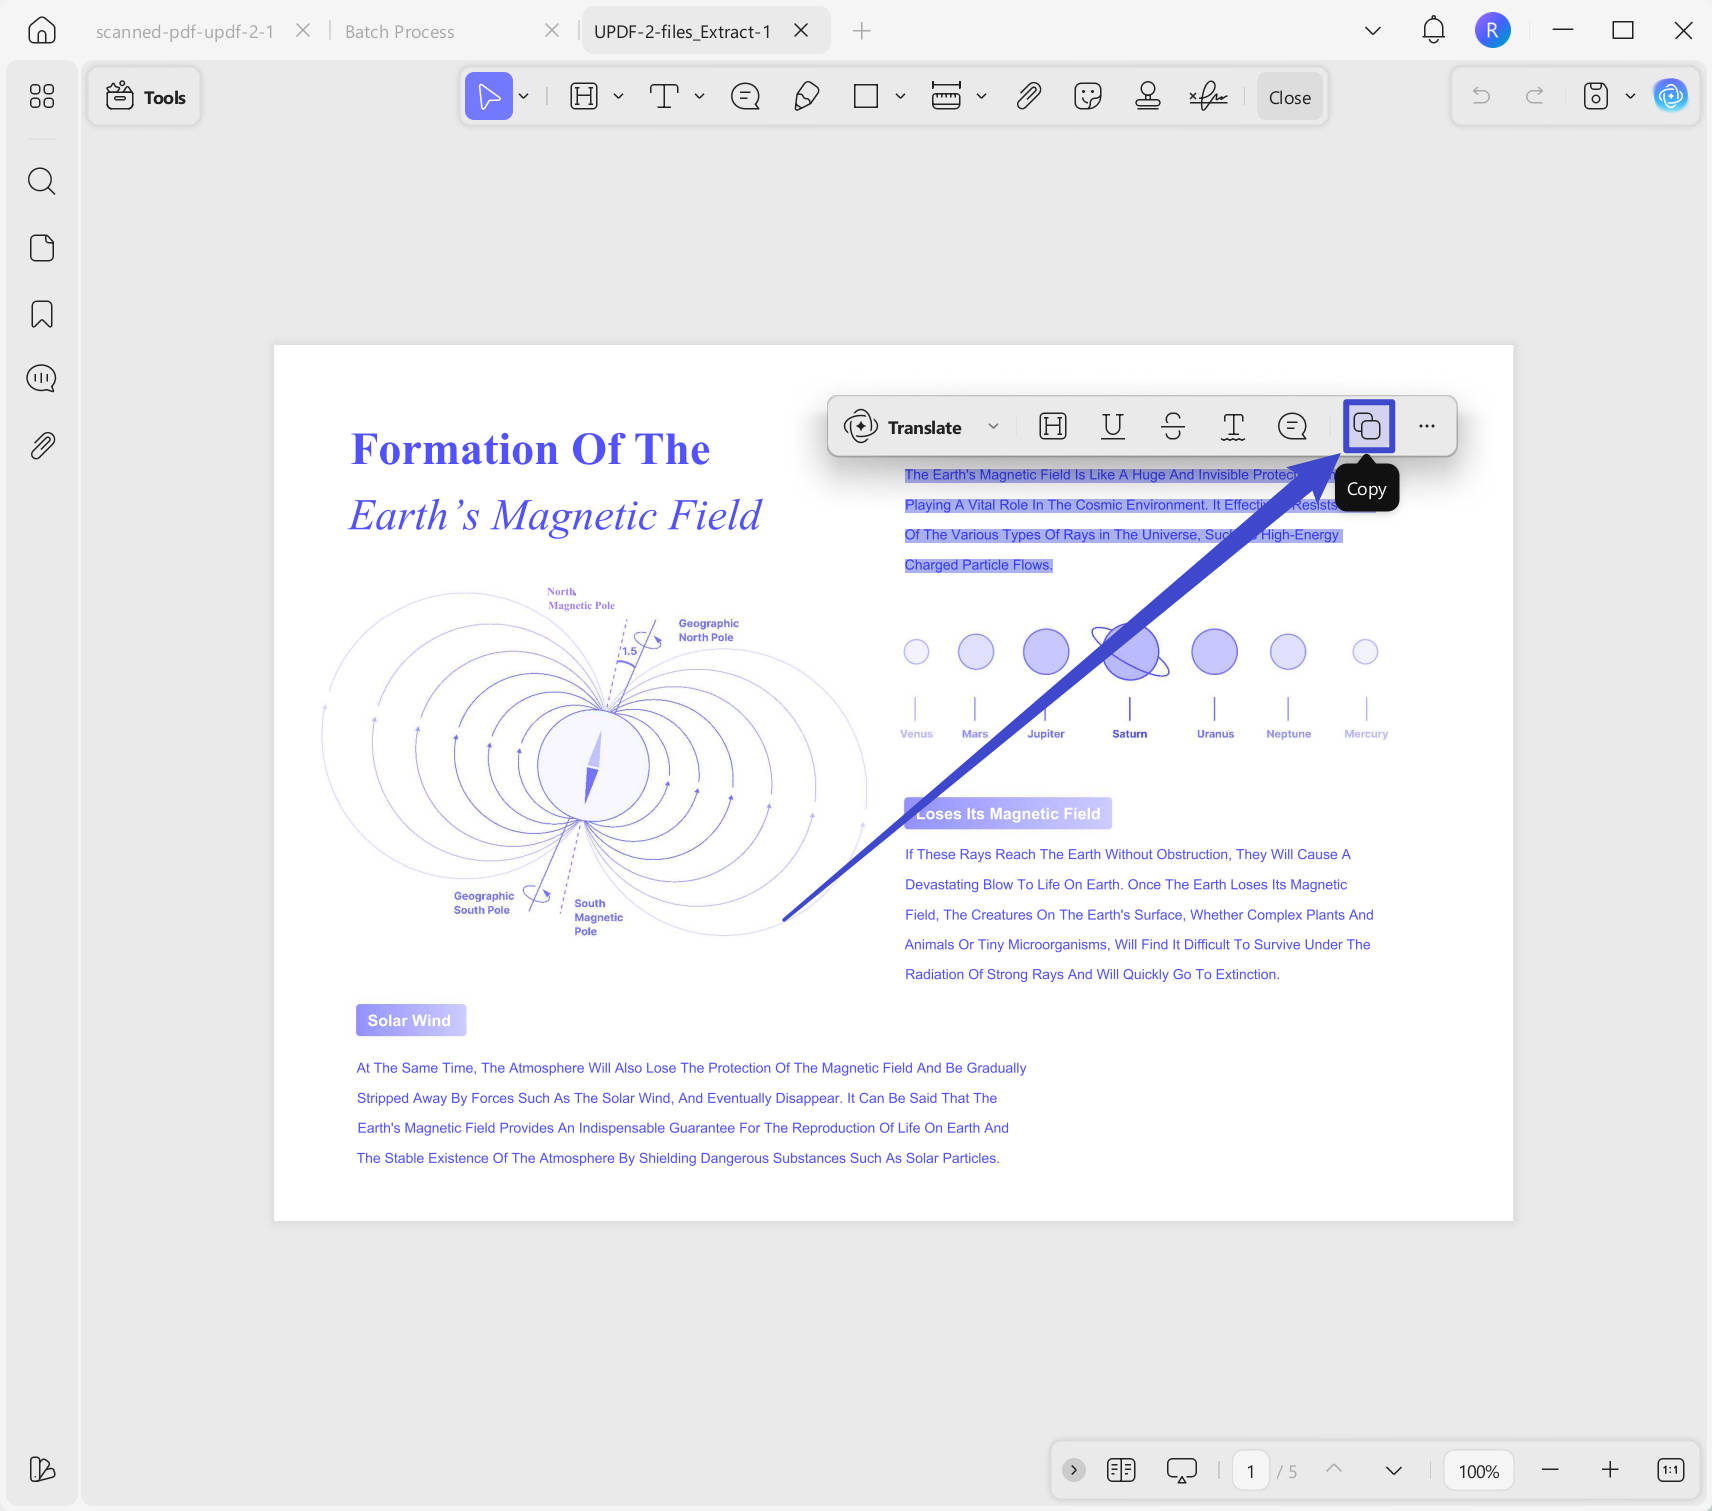1712x1511 pixels.
Task: Go to next page arrow
Action: [1394, 1470]
